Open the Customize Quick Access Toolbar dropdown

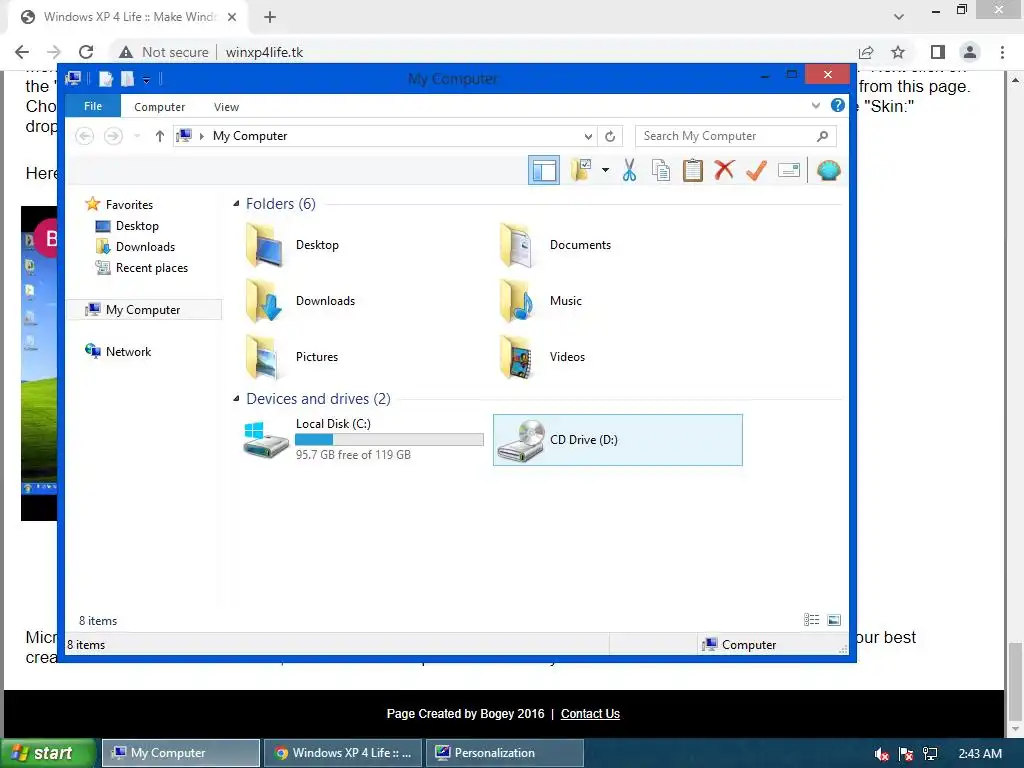tap(146, 80)
